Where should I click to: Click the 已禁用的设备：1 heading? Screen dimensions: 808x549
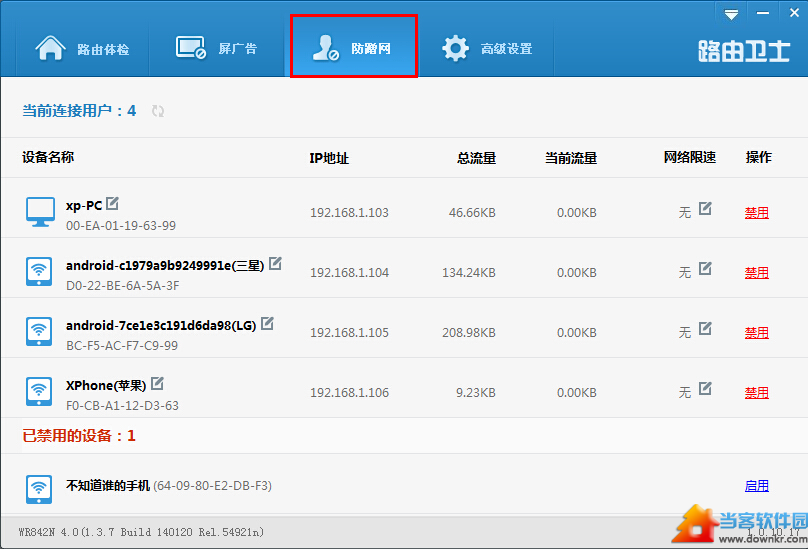pos(79,436)
